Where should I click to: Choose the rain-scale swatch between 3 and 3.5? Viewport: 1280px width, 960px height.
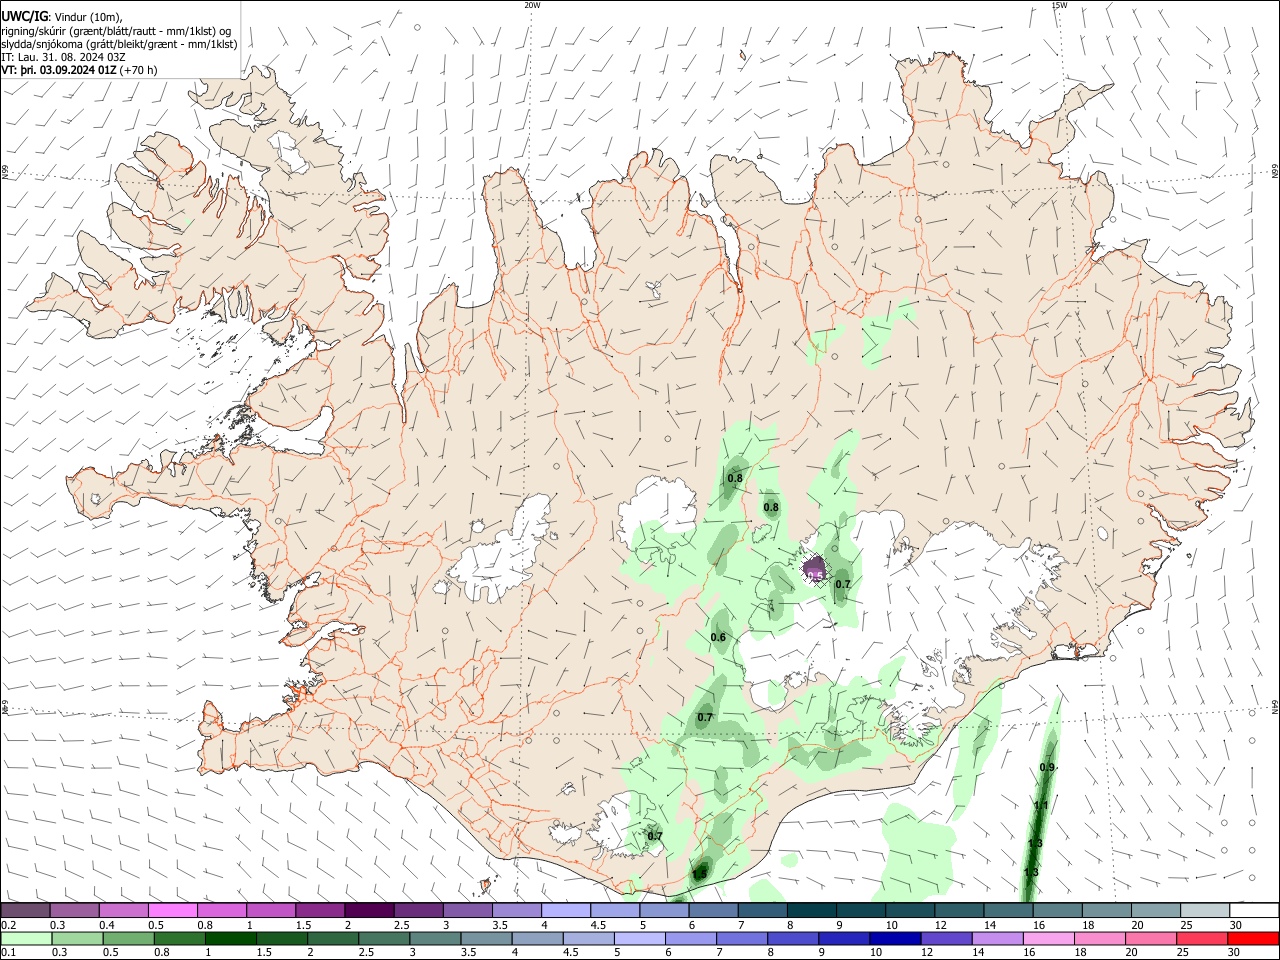pyautogui.click(x=436, y=938)
